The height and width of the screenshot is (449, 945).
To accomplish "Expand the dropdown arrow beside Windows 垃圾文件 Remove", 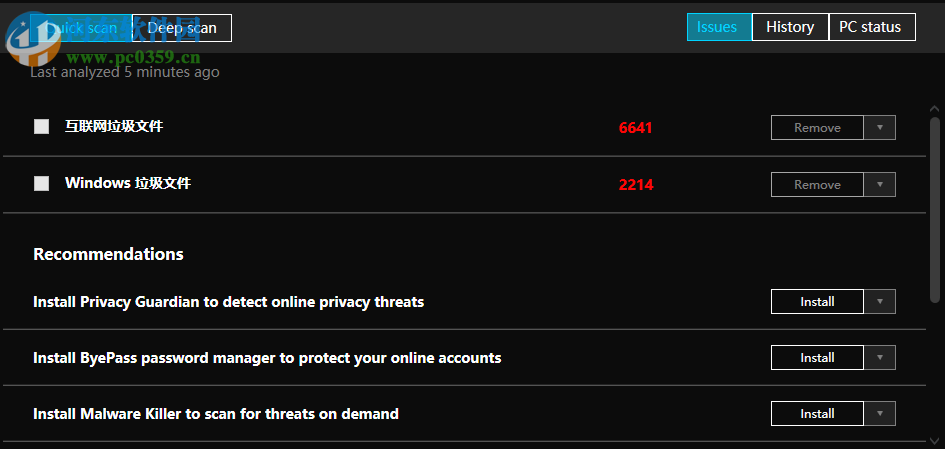I will [x=880, y=185].
